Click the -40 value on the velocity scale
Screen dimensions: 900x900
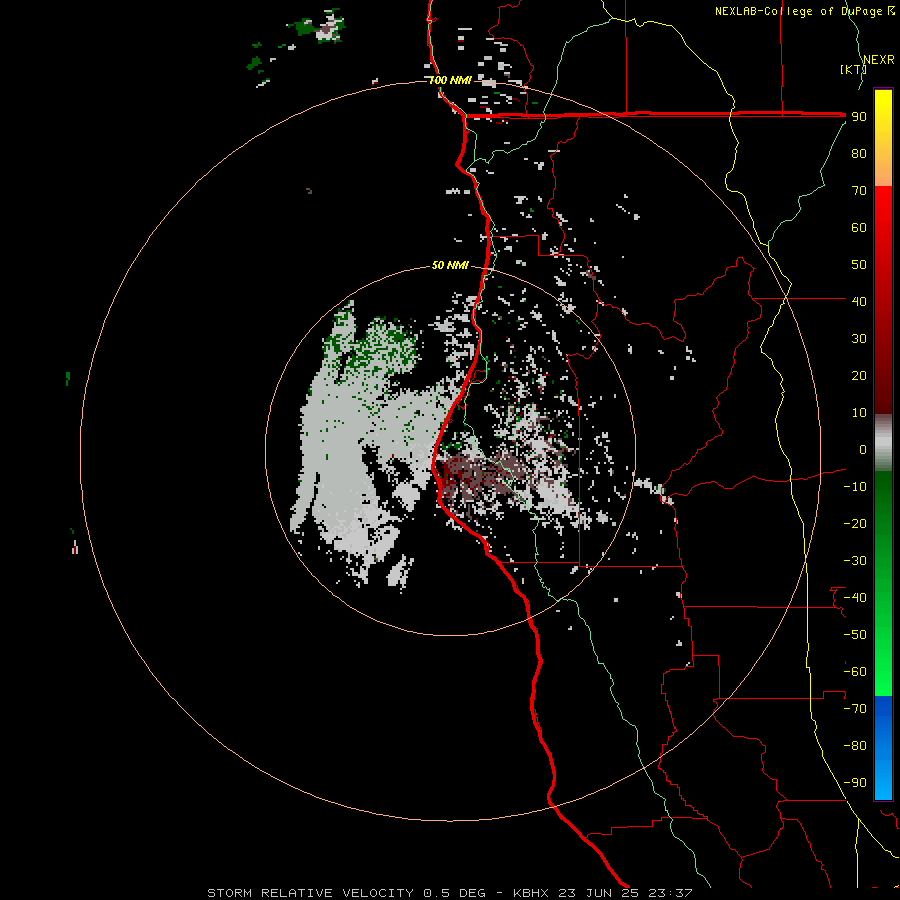(855, 598)
